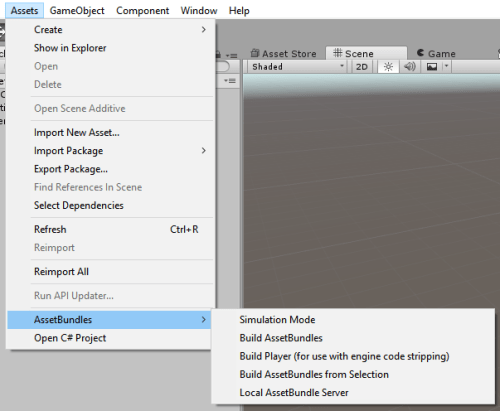The image size is (500, 411).
Task: Switch to the Asset Store tab
Action: [284, 53]
